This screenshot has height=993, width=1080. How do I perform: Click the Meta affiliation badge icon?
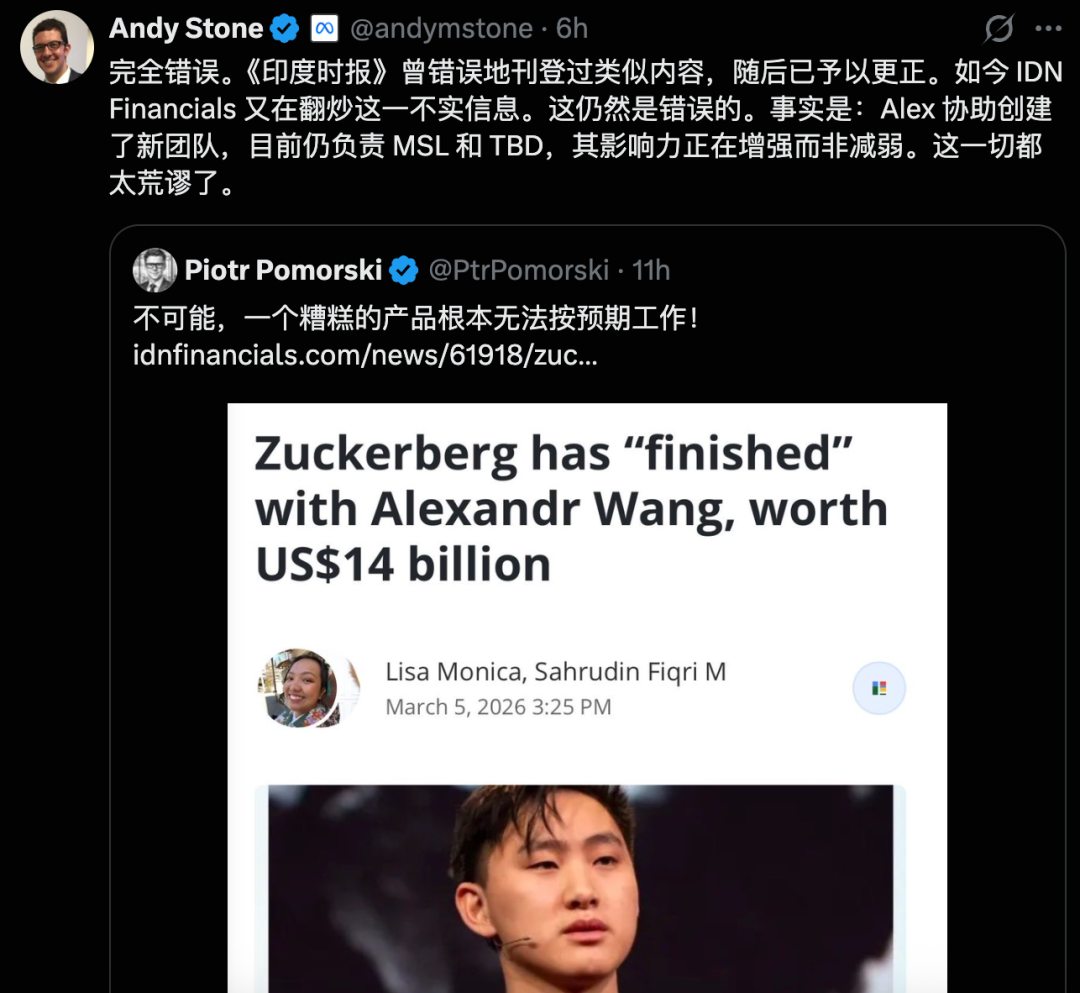point(323,29)
